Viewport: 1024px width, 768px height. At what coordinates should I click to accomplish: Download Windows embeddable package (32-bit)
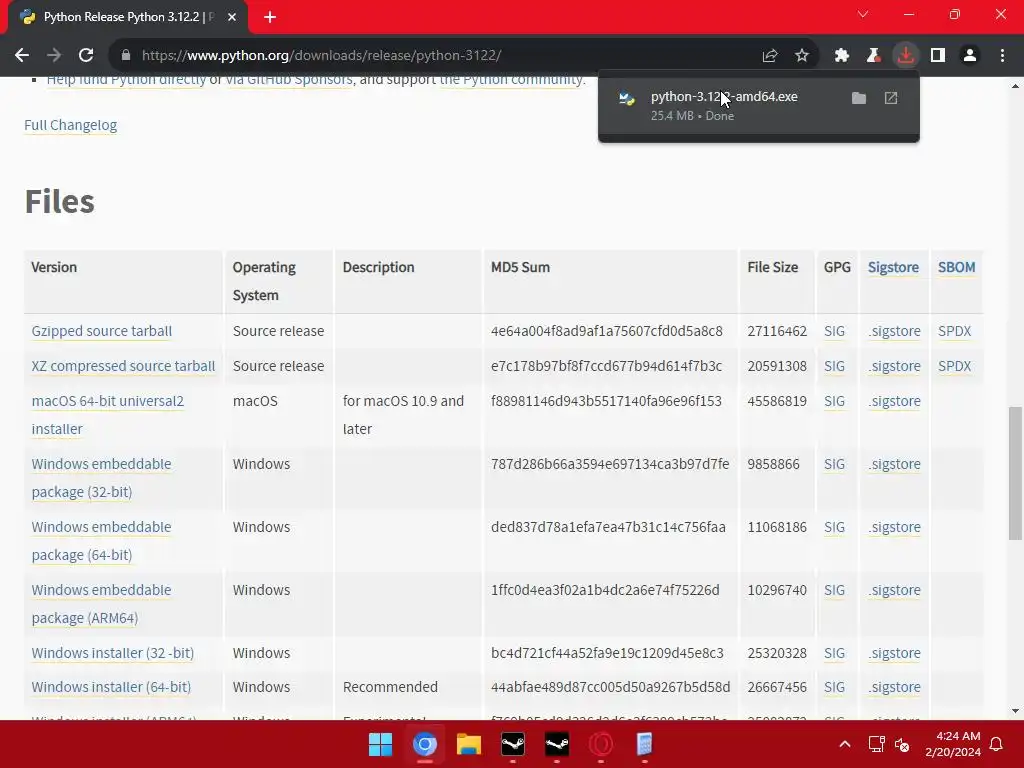click(x=101, y=477)
